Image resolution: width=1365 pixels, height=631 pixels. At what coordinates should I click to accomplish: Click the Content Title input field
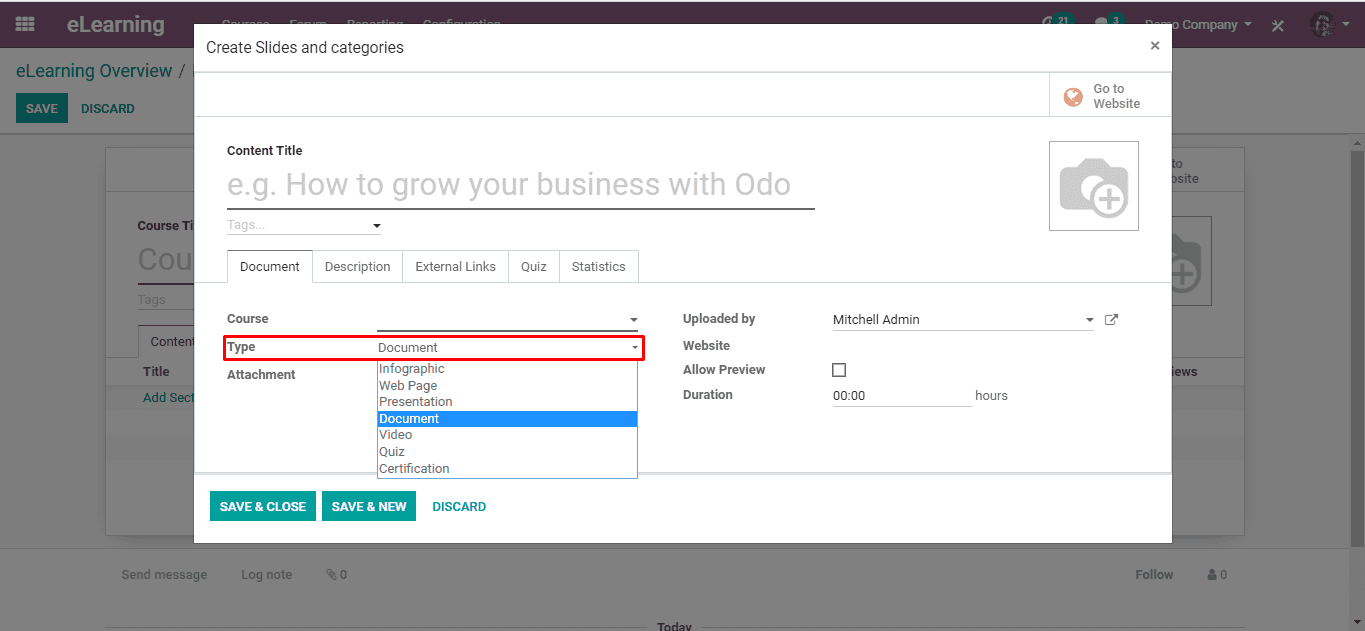pos(520,185)
